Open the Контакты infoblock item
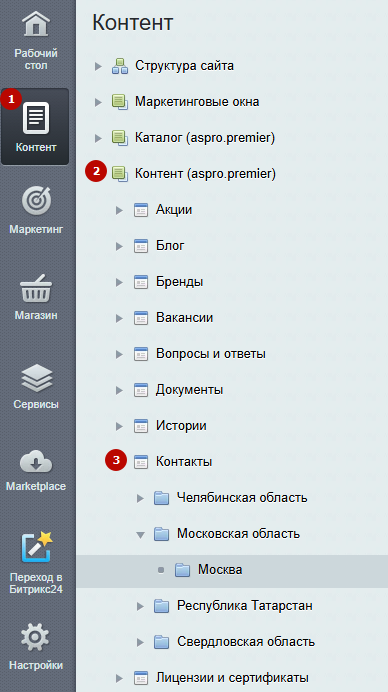This screenshot has height=692, width=388. (184, 462)
